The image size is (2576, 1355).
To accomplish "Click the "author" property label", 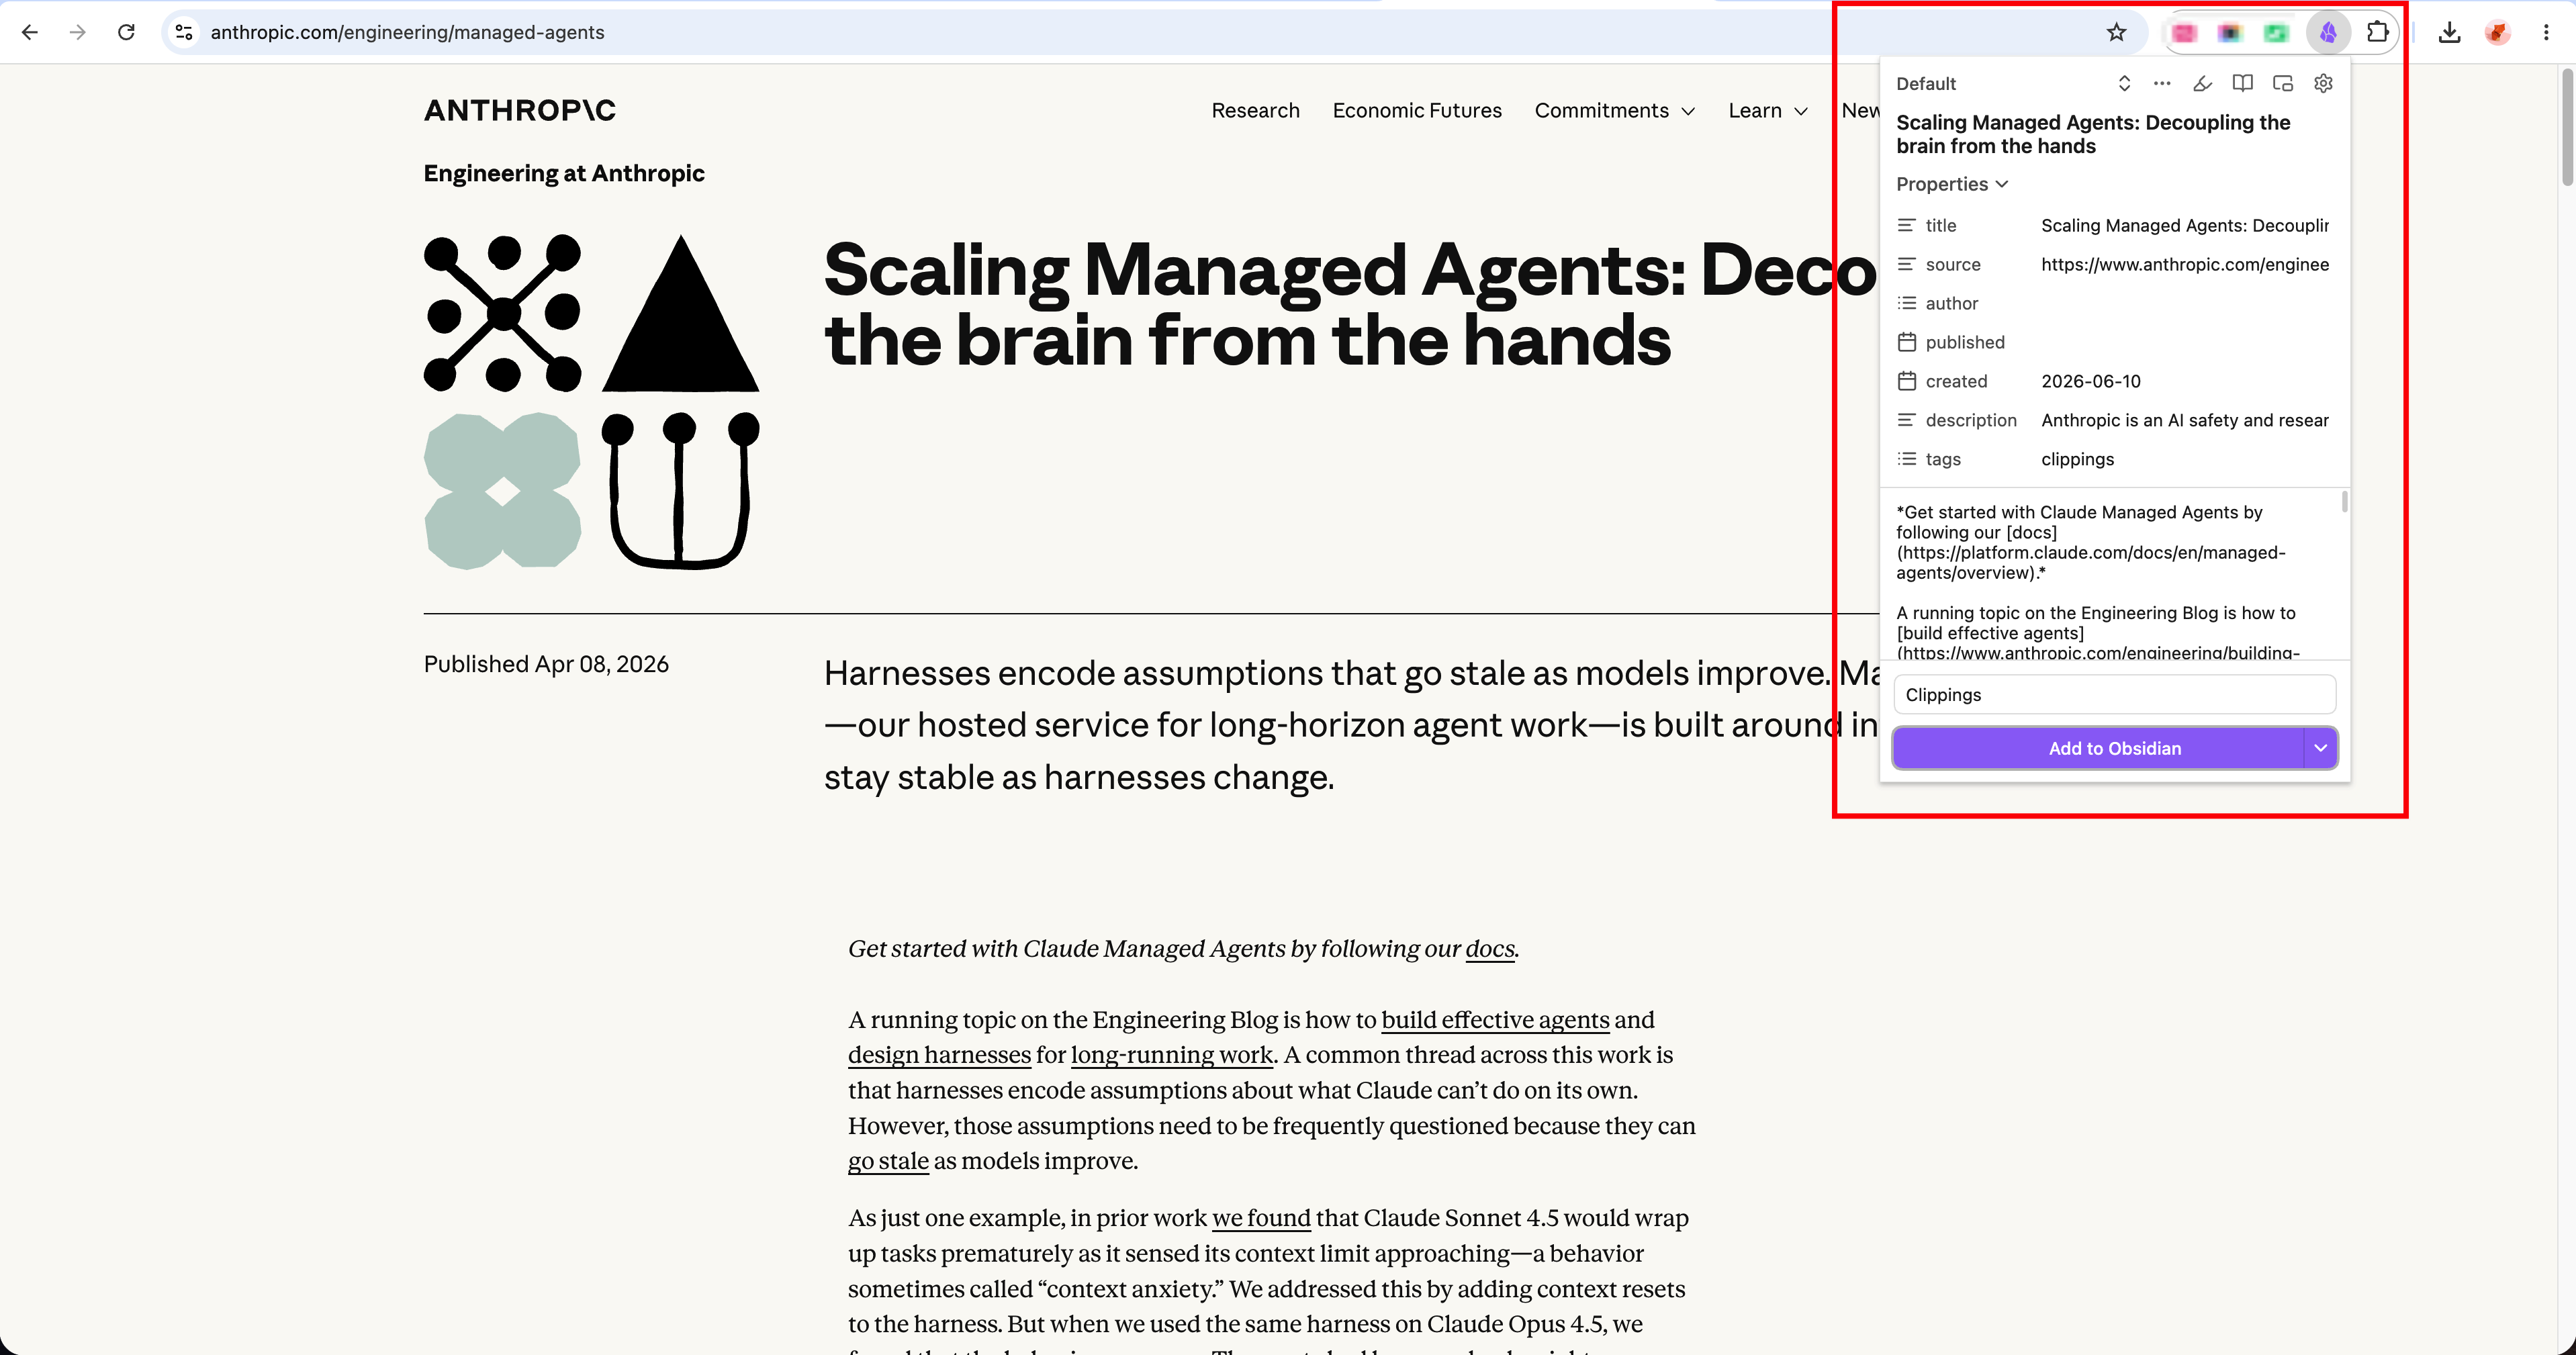I will coord(1951,303).
